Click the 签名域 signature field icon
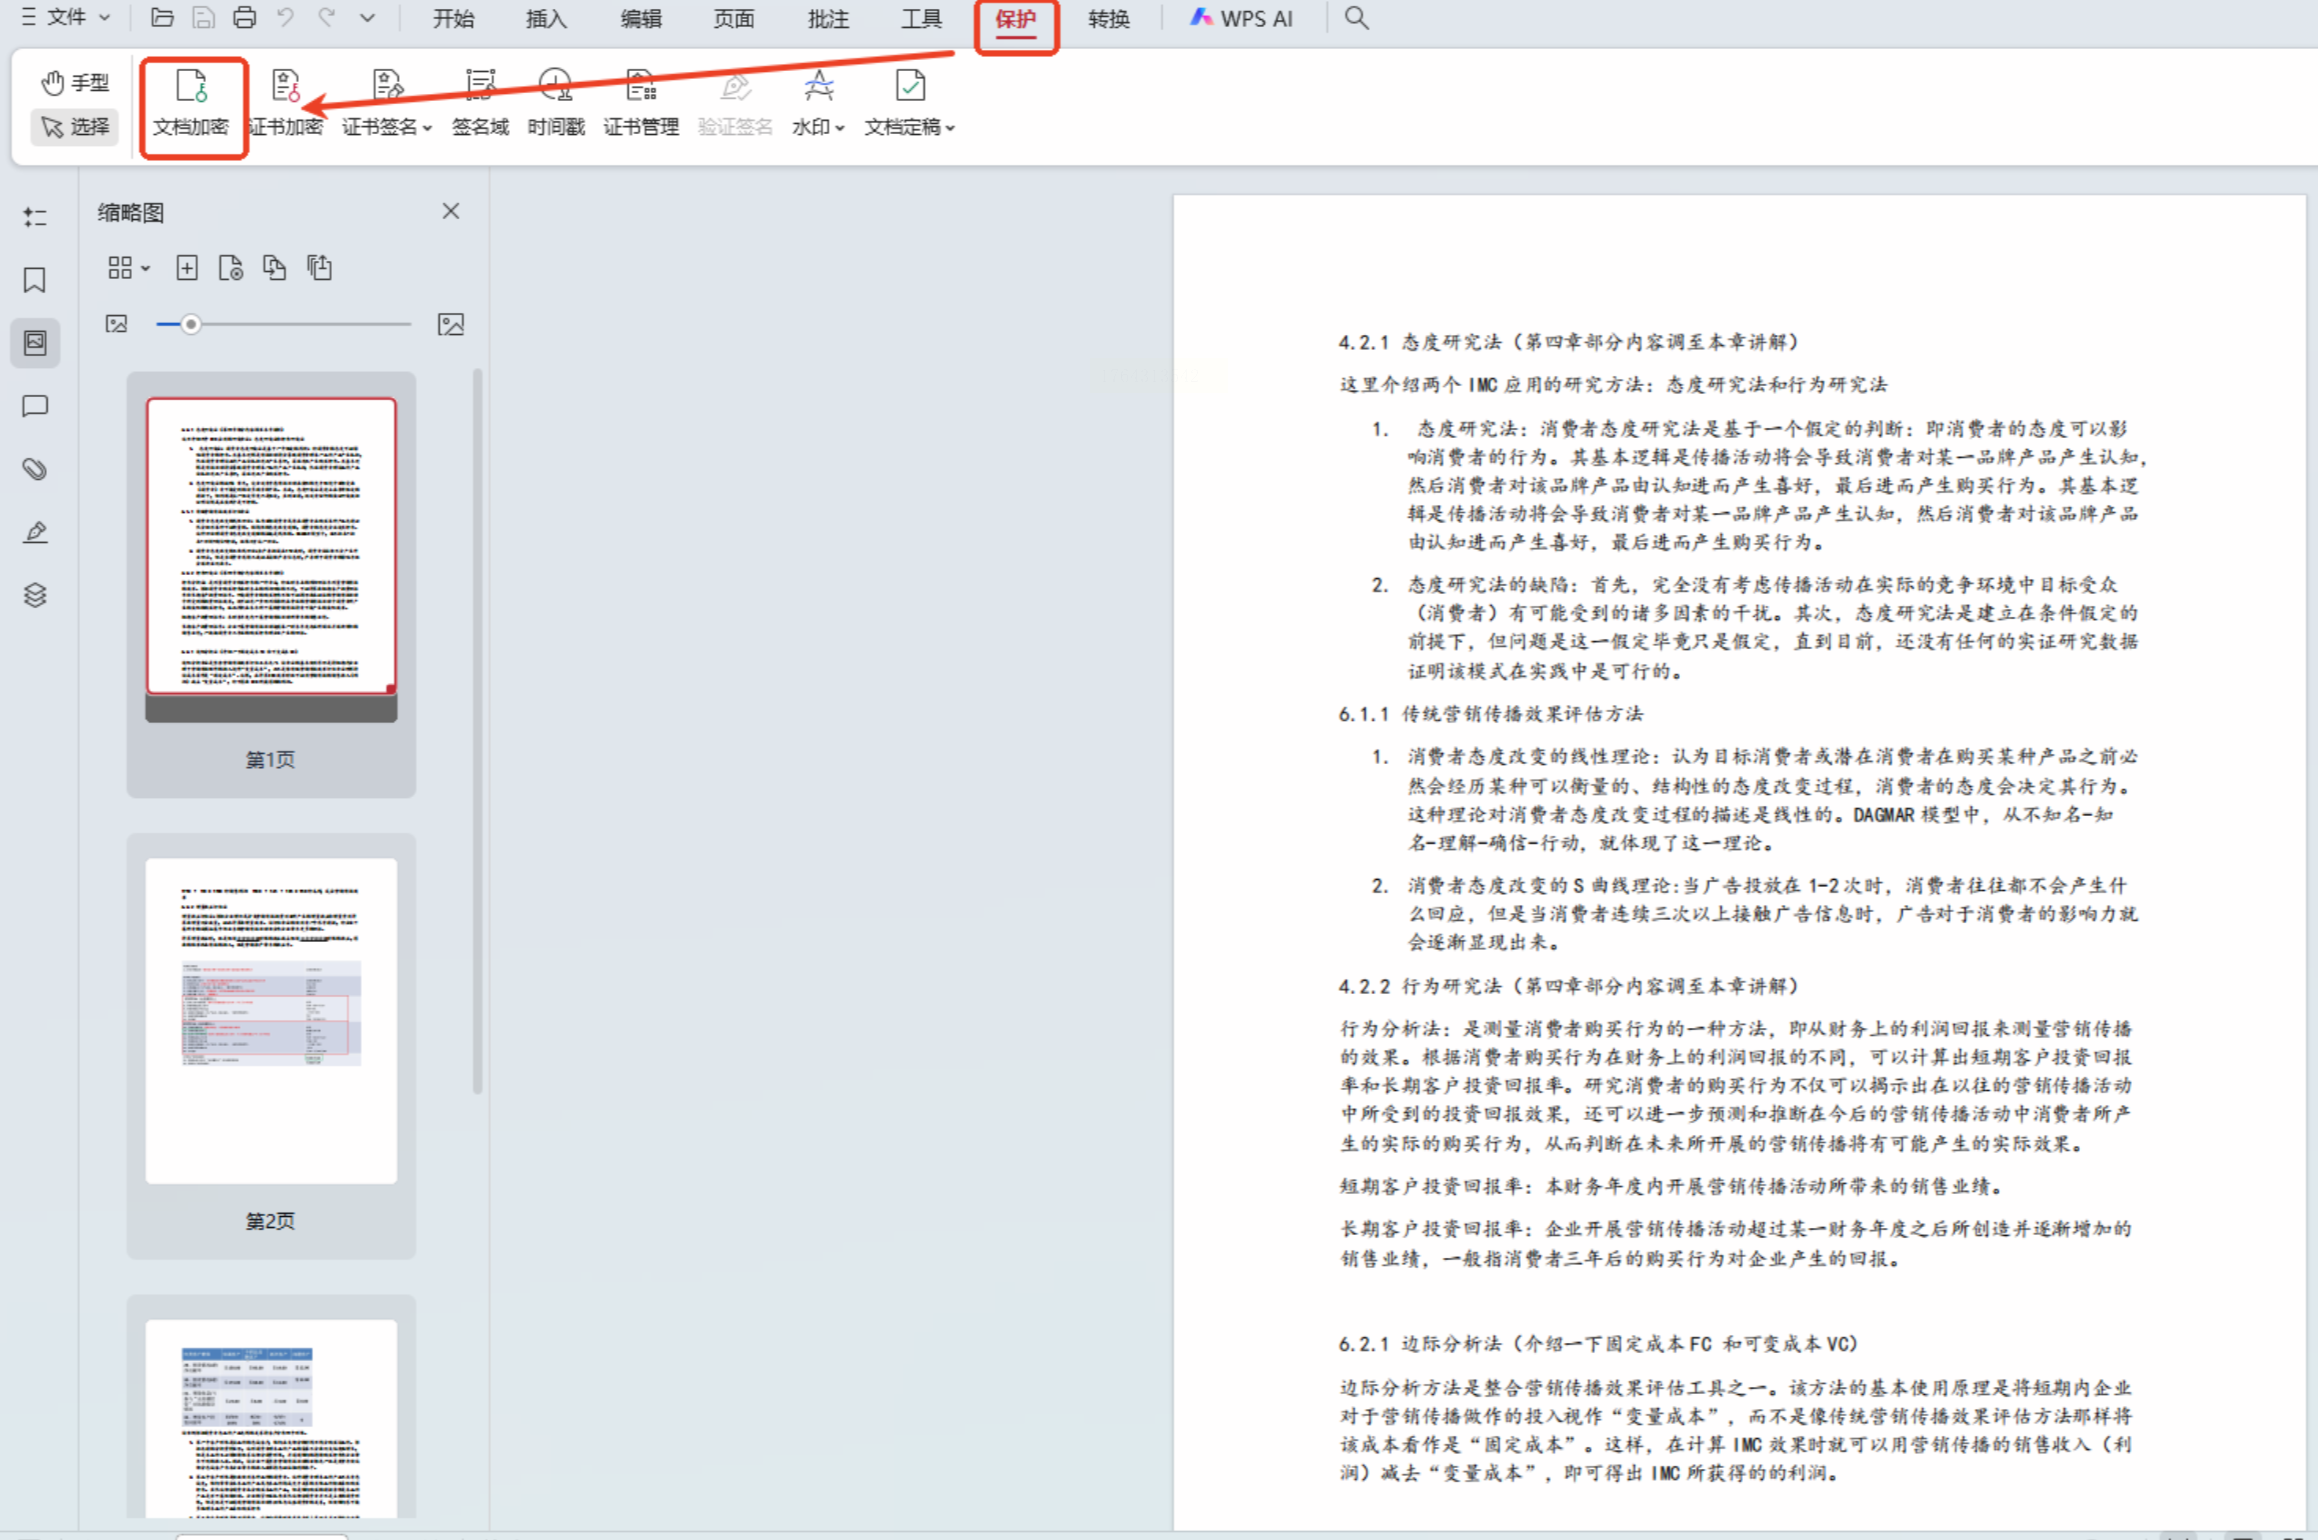This screenshot has height=1540, width=2318. [480, 87]
